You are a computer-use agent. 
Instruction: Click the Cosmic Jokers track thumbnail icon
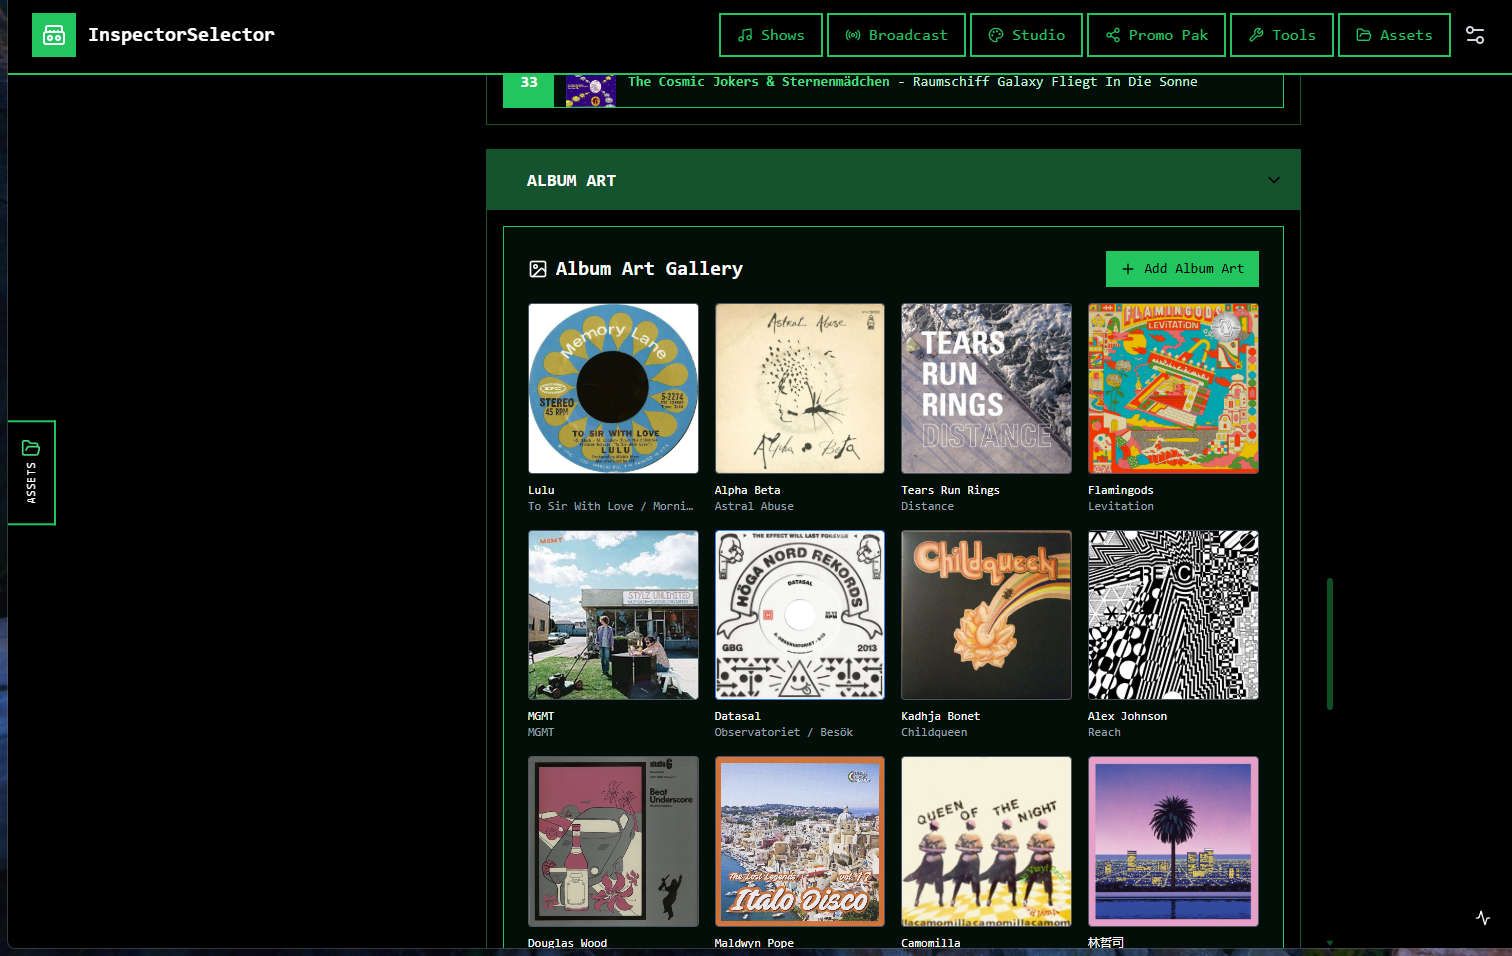[590, 90]
